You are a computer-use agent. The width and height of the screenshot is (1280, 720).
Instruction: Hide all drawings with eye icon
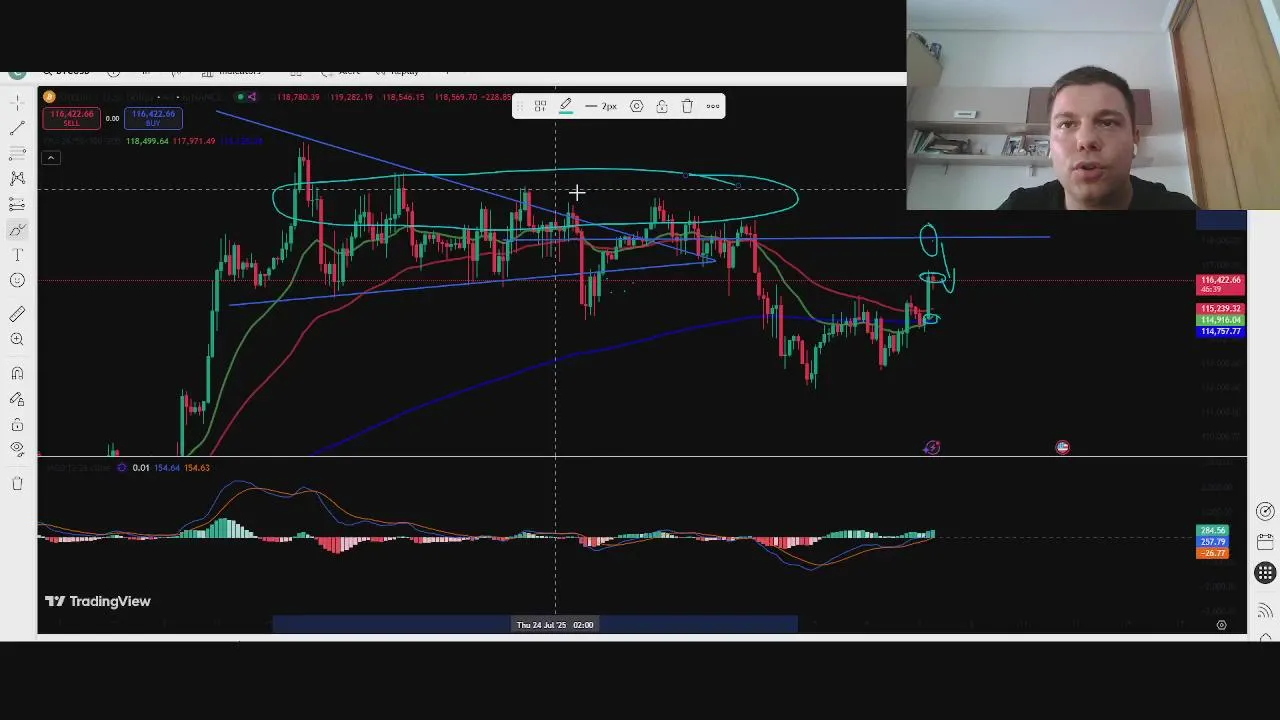(17, 449)
